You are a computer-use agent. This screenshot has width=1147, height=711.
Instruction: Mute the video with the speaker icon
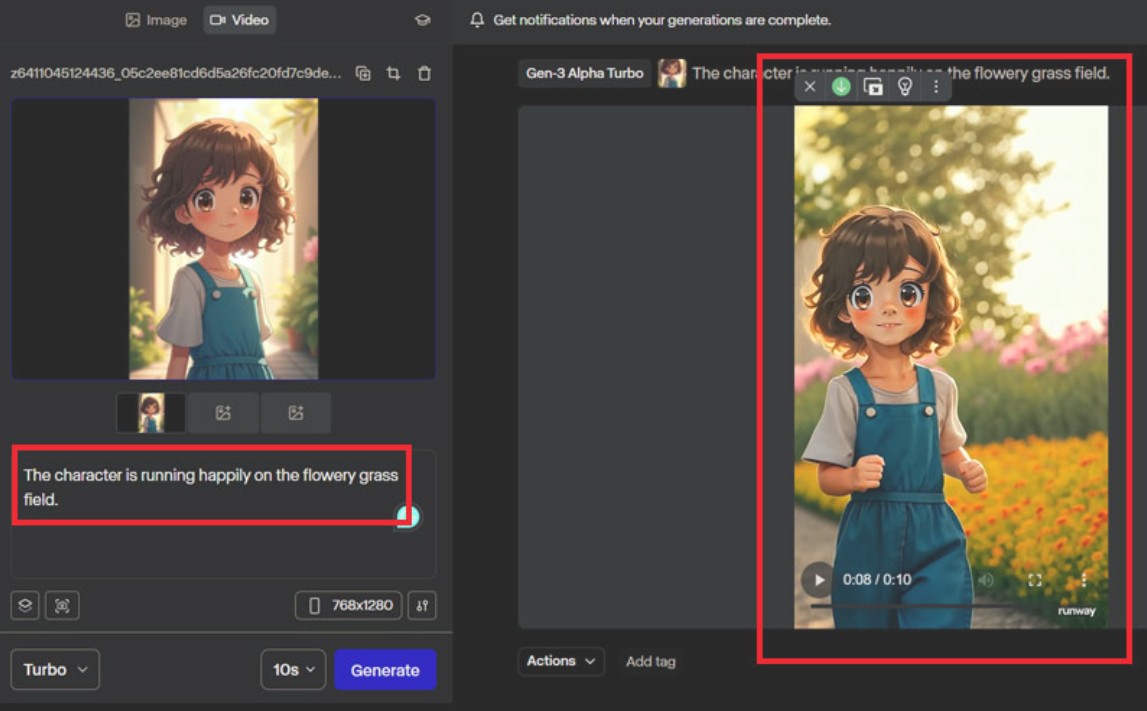[x=986, y=580]
